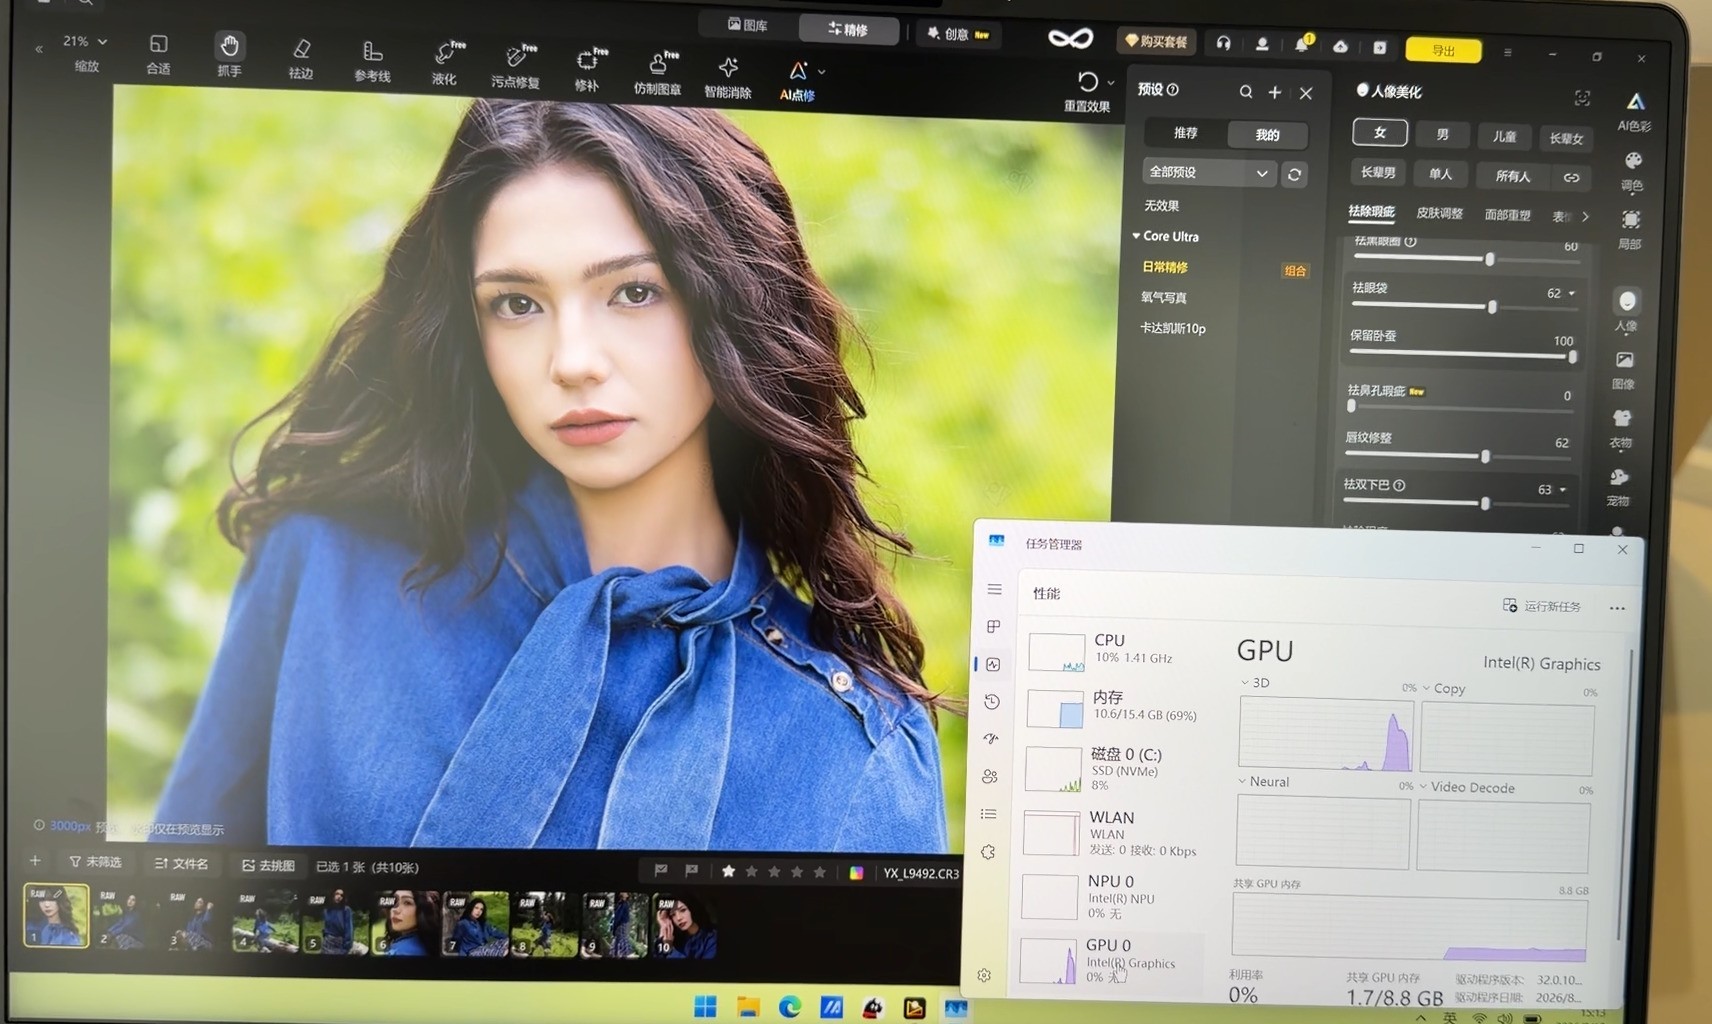Click the 购买套餐 purchase button
This screenshot has width=1712, height=1024.
1156,41
